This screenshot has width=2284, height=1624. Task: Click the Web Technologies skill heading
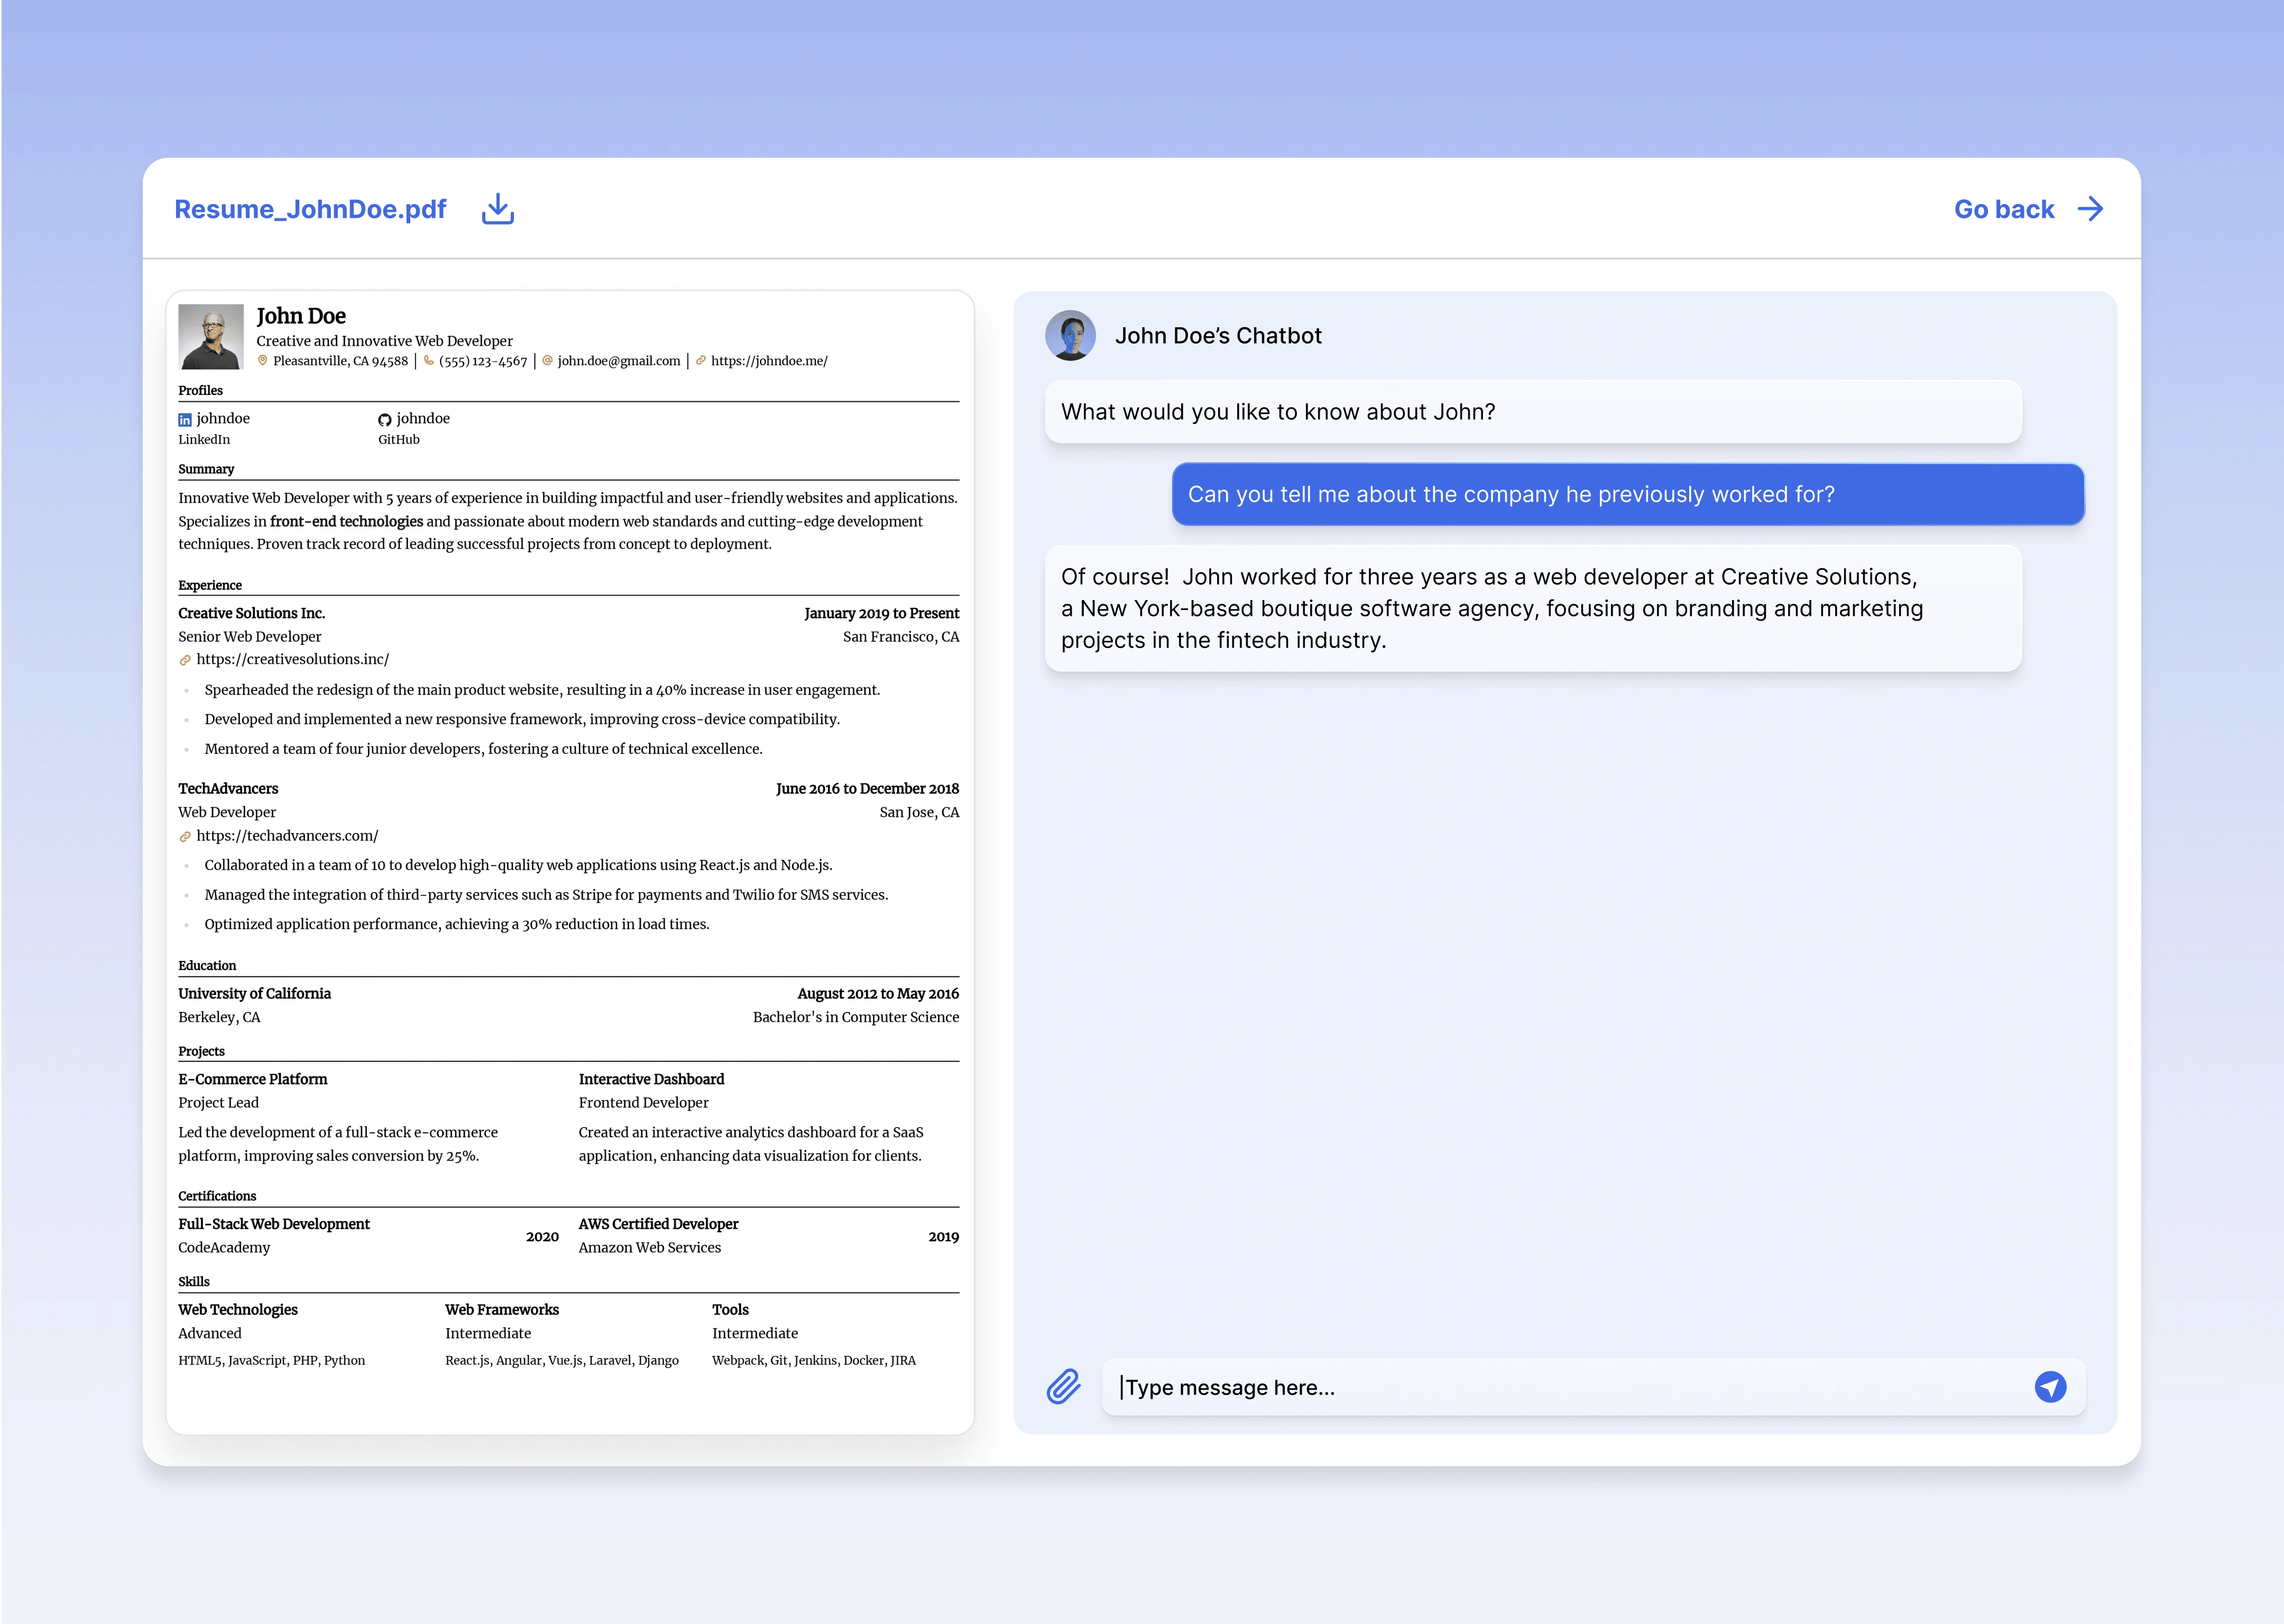[x=238, y=1310]
